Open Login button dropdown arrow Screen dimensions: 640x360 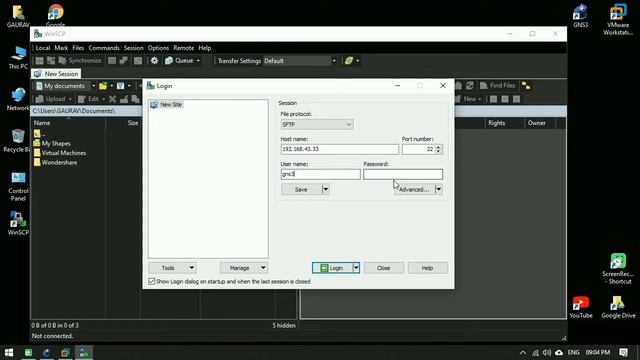pos(356,268)
